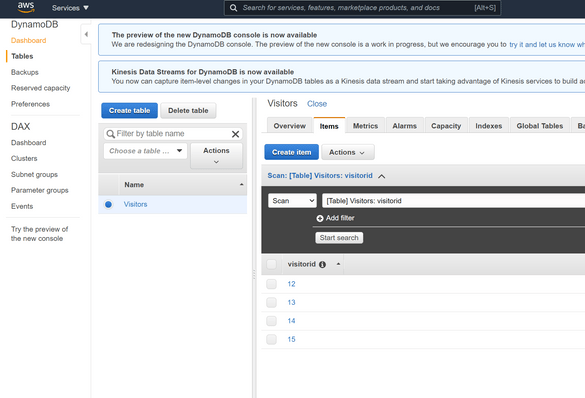Image resolution: width=585 pixels, height=398 pixels.
Task: Open the [Table] Visitors: visitorid selector
Action: tap(453, 201)
